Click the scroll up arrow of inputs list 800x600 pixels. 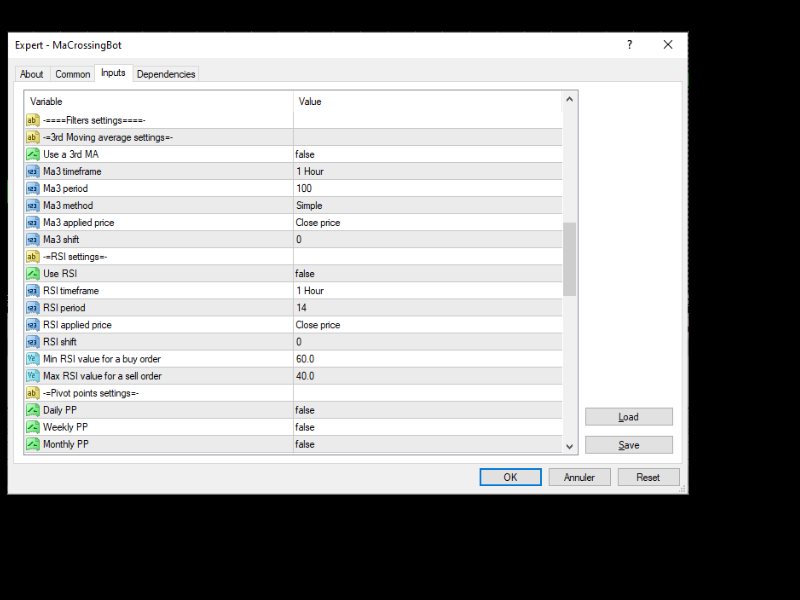569,99
